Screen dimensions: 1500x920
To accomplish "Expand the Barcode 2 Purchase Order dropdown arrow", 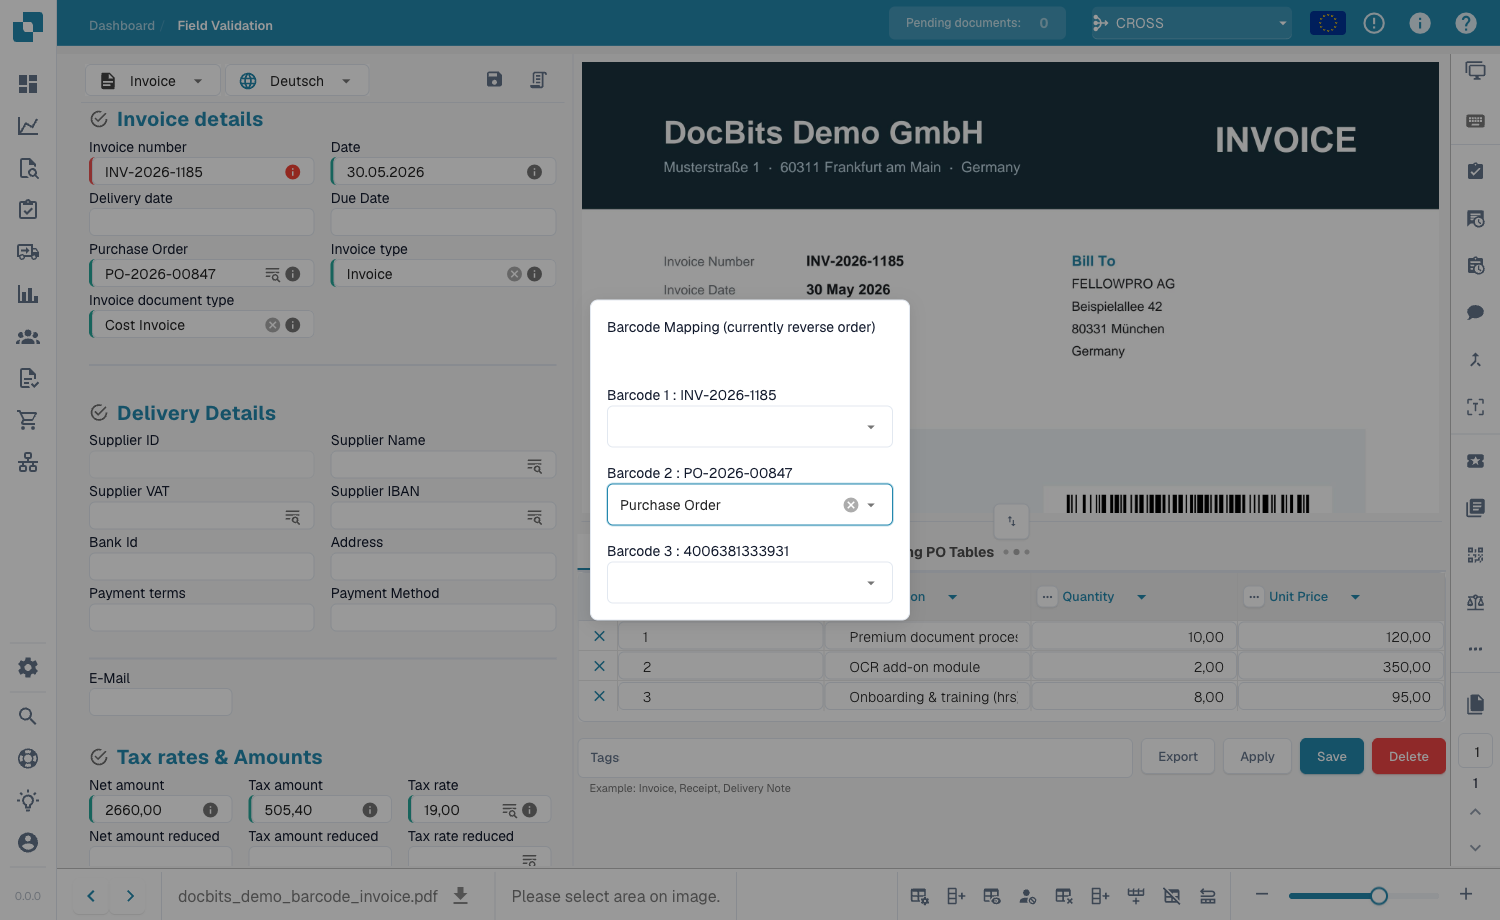I will (871, 505).
